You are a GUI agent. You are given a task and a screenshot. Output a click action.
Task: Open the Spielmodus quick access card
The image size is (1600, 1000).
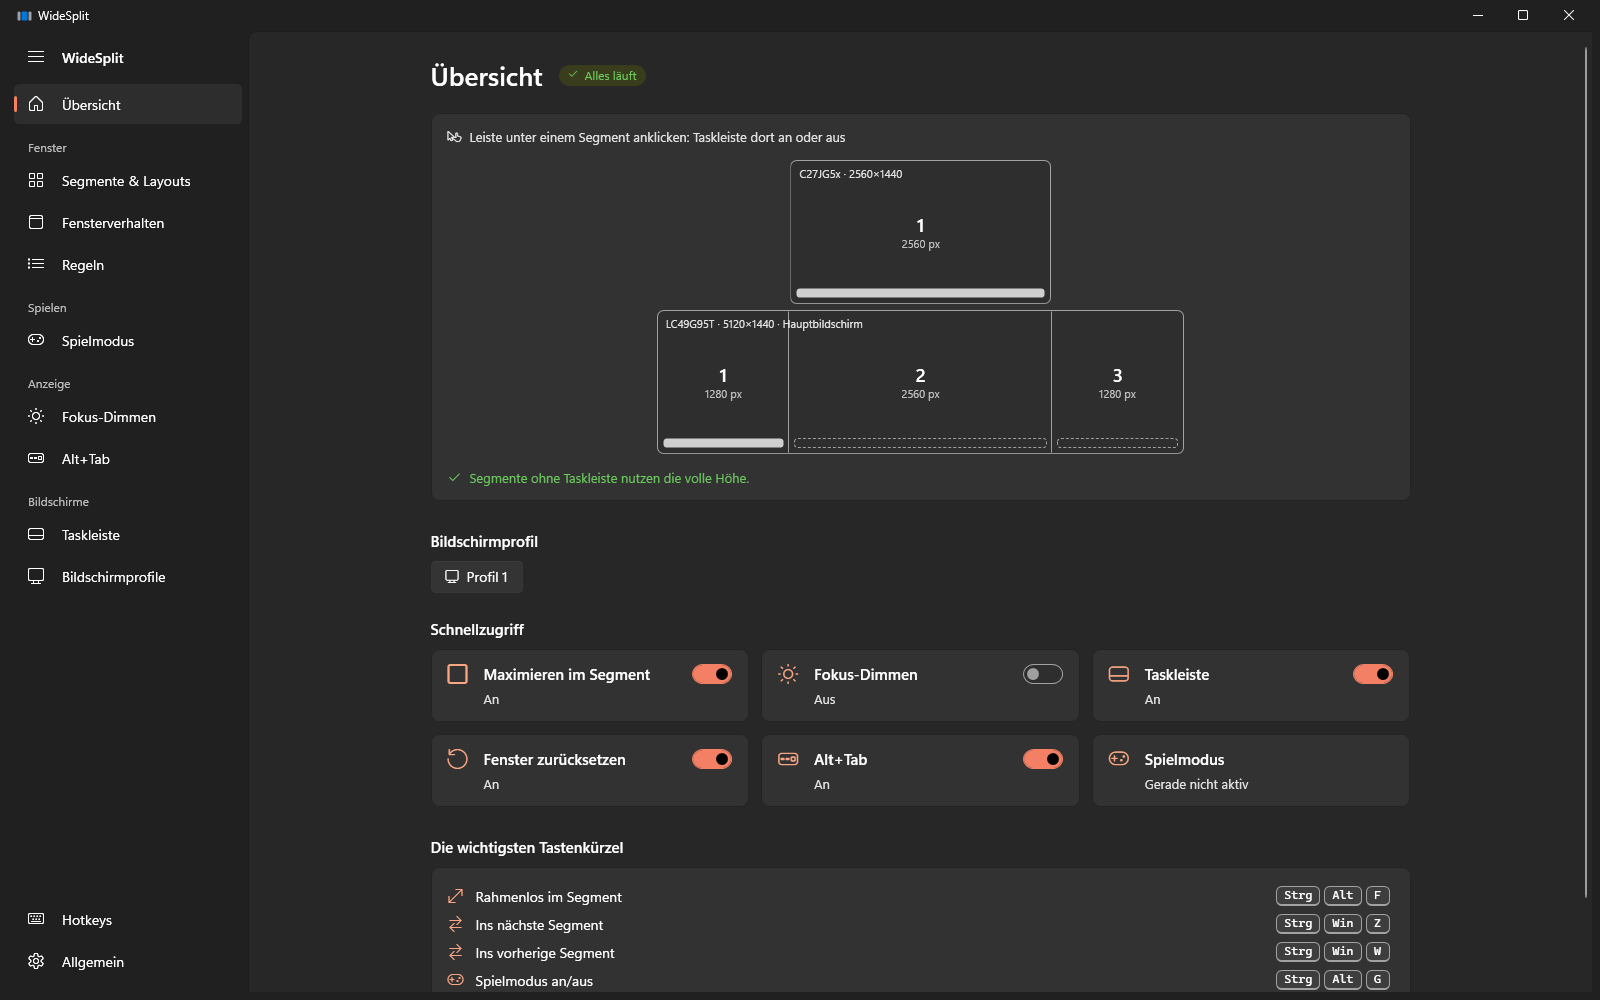coord(1250,771)
